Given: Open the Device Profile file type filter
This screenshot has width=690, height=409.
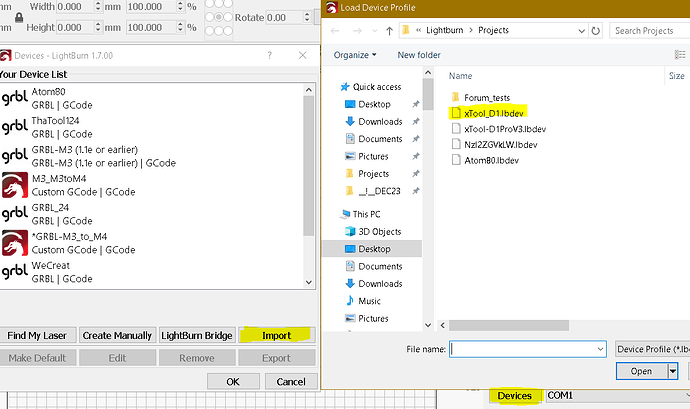Looking at the screenshot, I should (x=652, y=349).
